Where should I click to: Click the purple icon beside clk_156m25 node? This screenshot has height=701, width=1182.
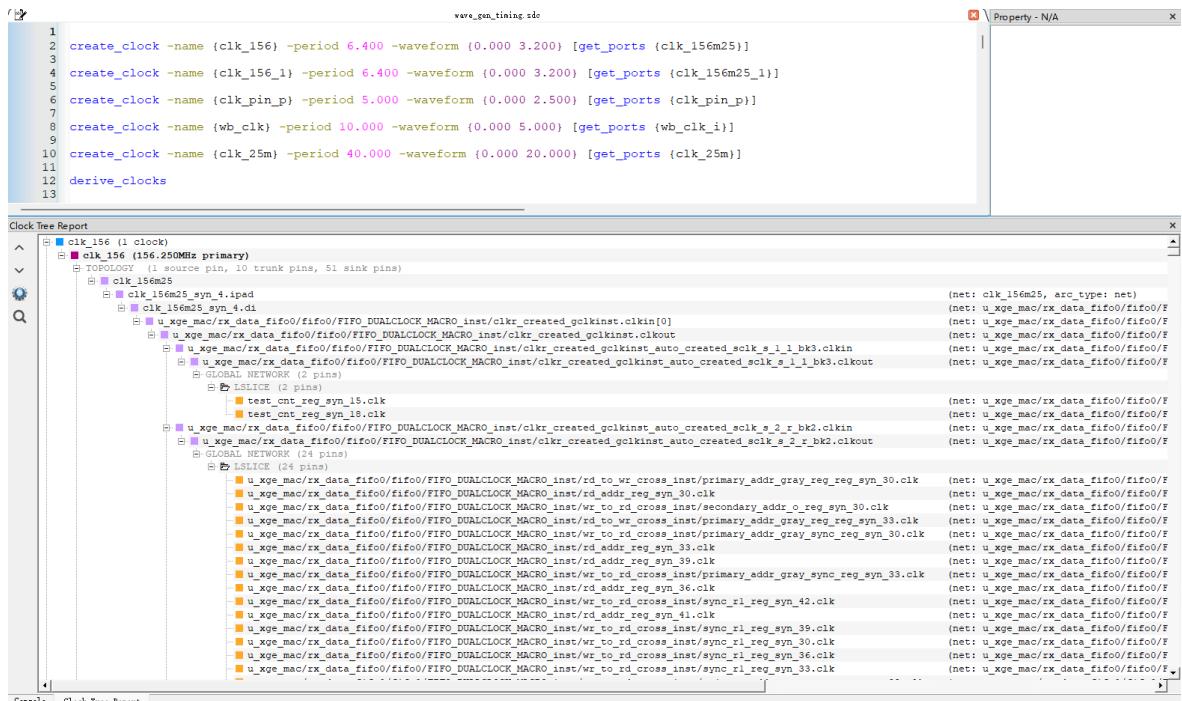click(105, 281)
